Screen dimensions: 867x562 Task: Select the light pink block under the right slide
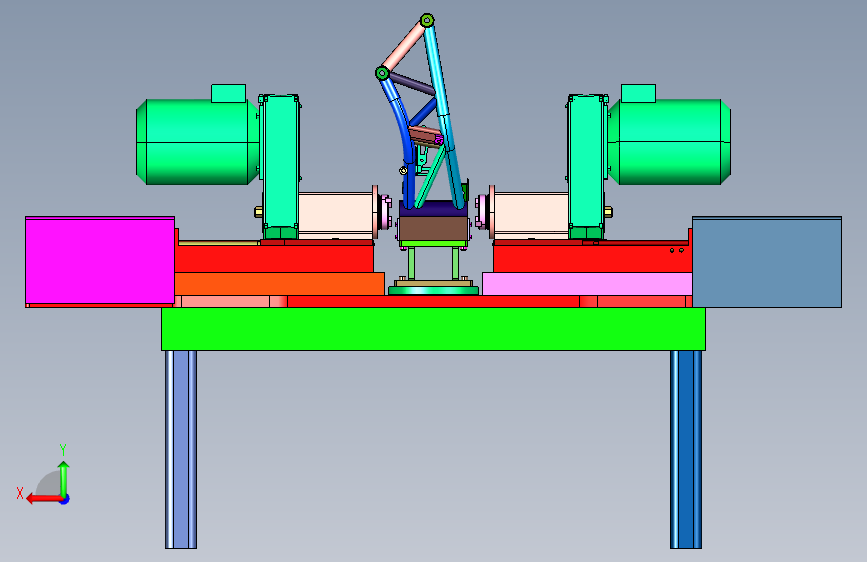pos(587,284)
